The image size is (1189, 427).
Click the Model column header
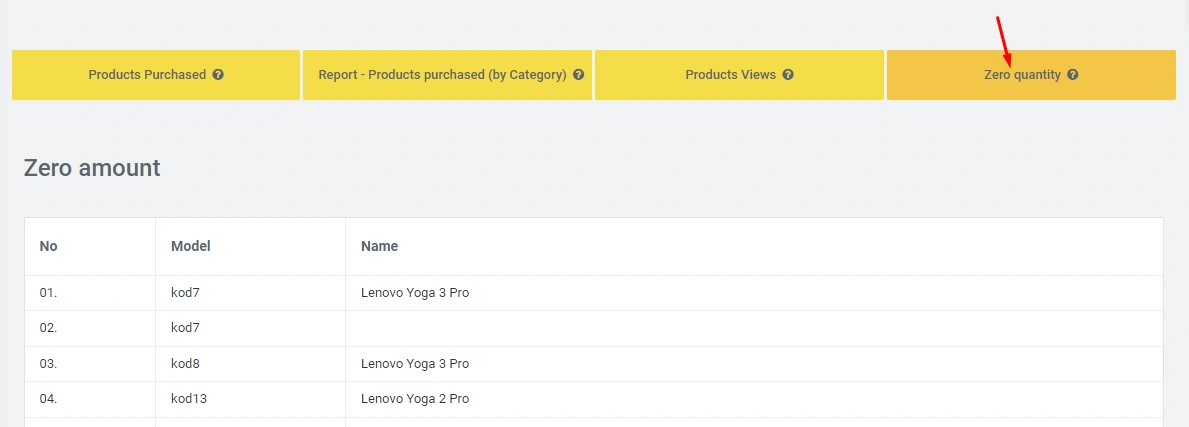190,246
